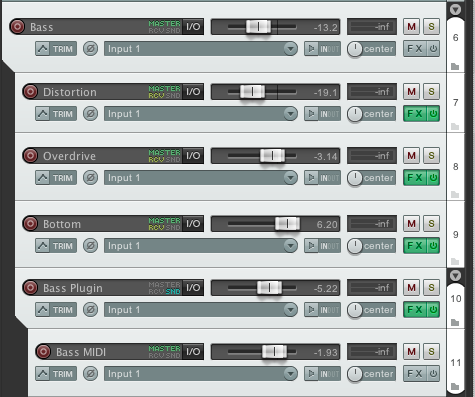Click the Bottom track volume fader

coord(287,224)
